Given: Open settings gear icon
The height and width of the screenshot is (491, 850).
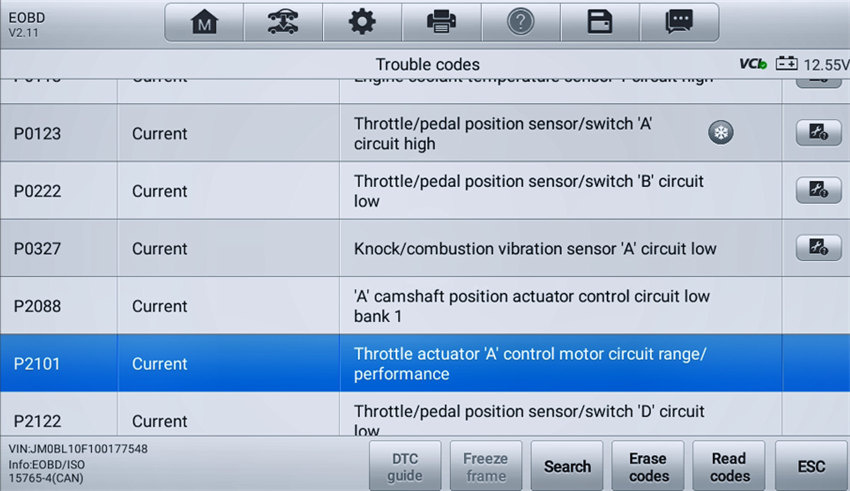Looking at the screenshot, I should pos(362,22).
